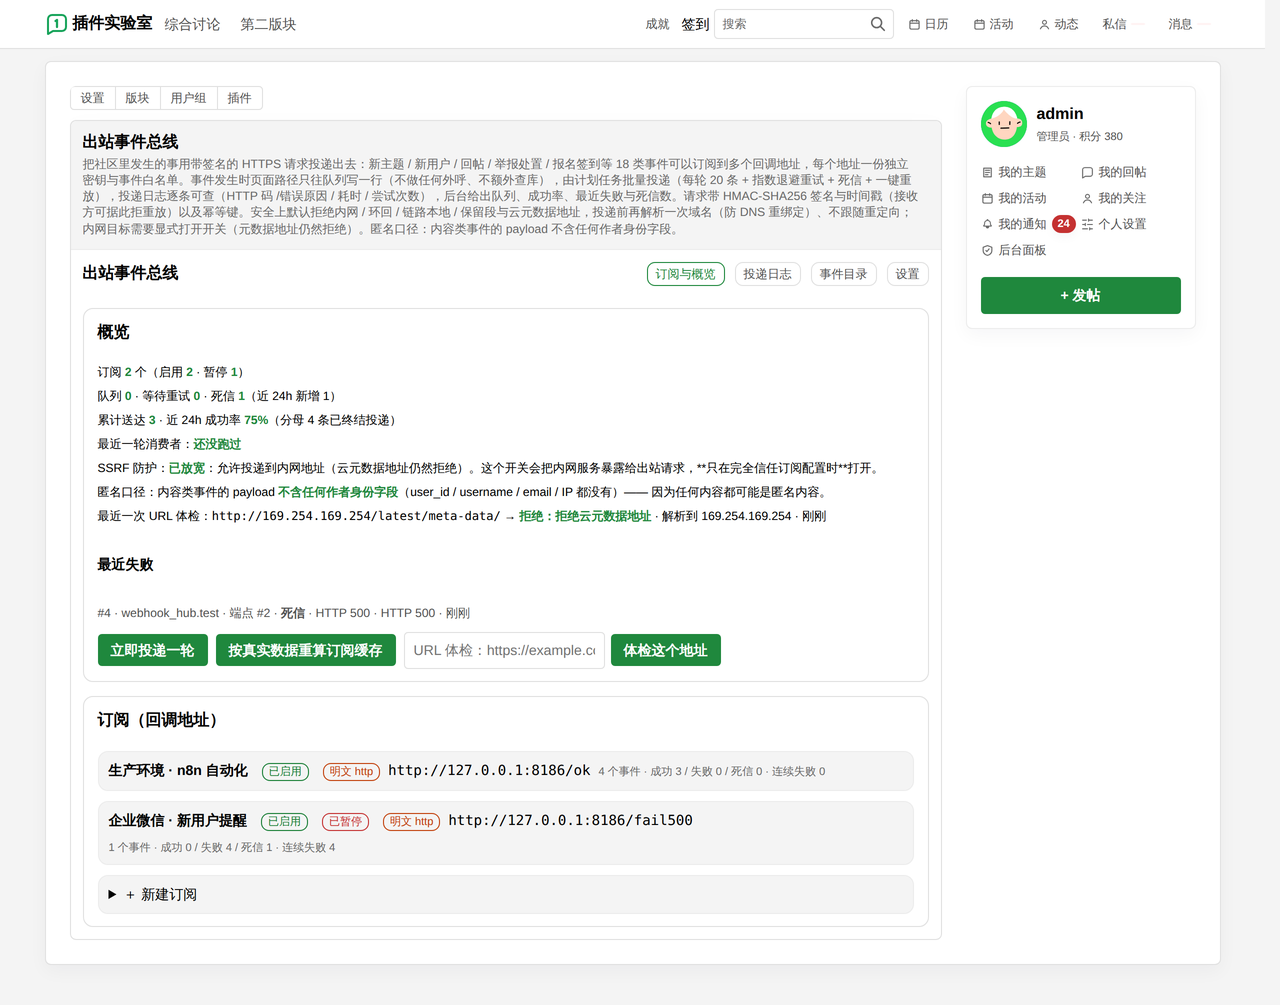Open 综合讨论 nav link
1280x1005 pixels.
(192, 24)
